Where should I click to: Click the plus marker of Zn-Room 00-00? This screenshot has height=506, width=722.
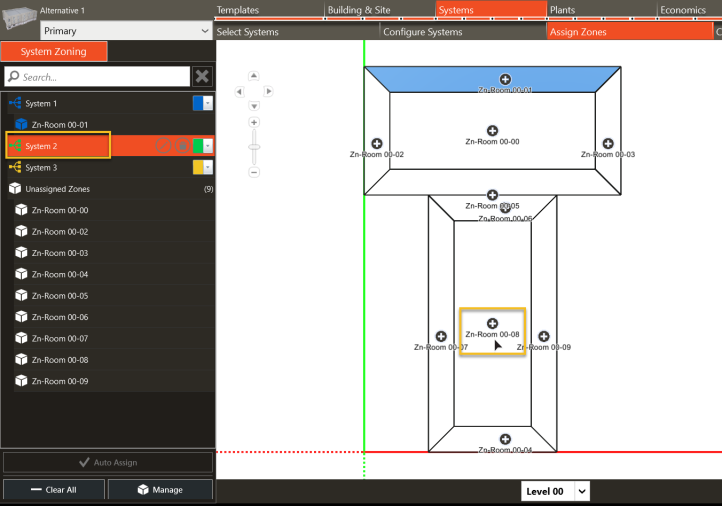(492, 131)
